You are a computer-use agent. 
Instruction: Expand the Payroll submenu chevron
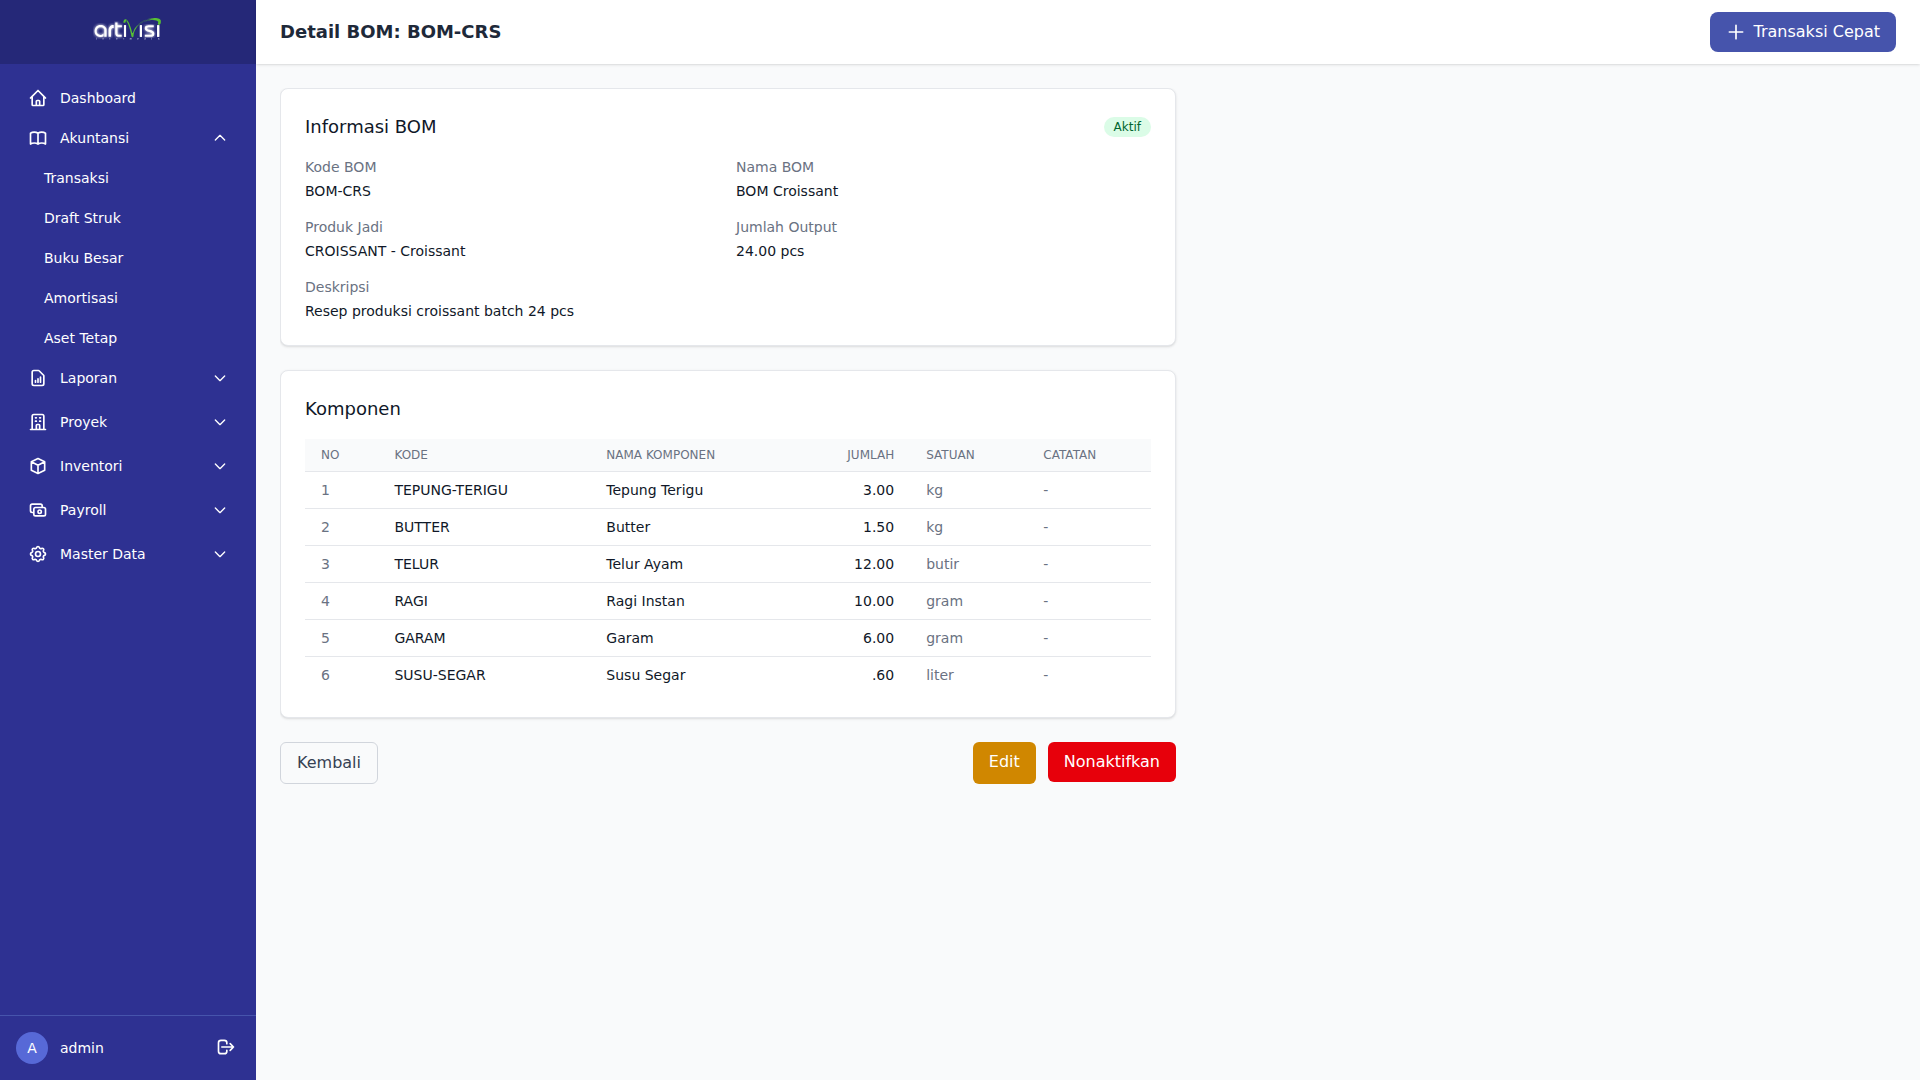[x=220, y=510]
